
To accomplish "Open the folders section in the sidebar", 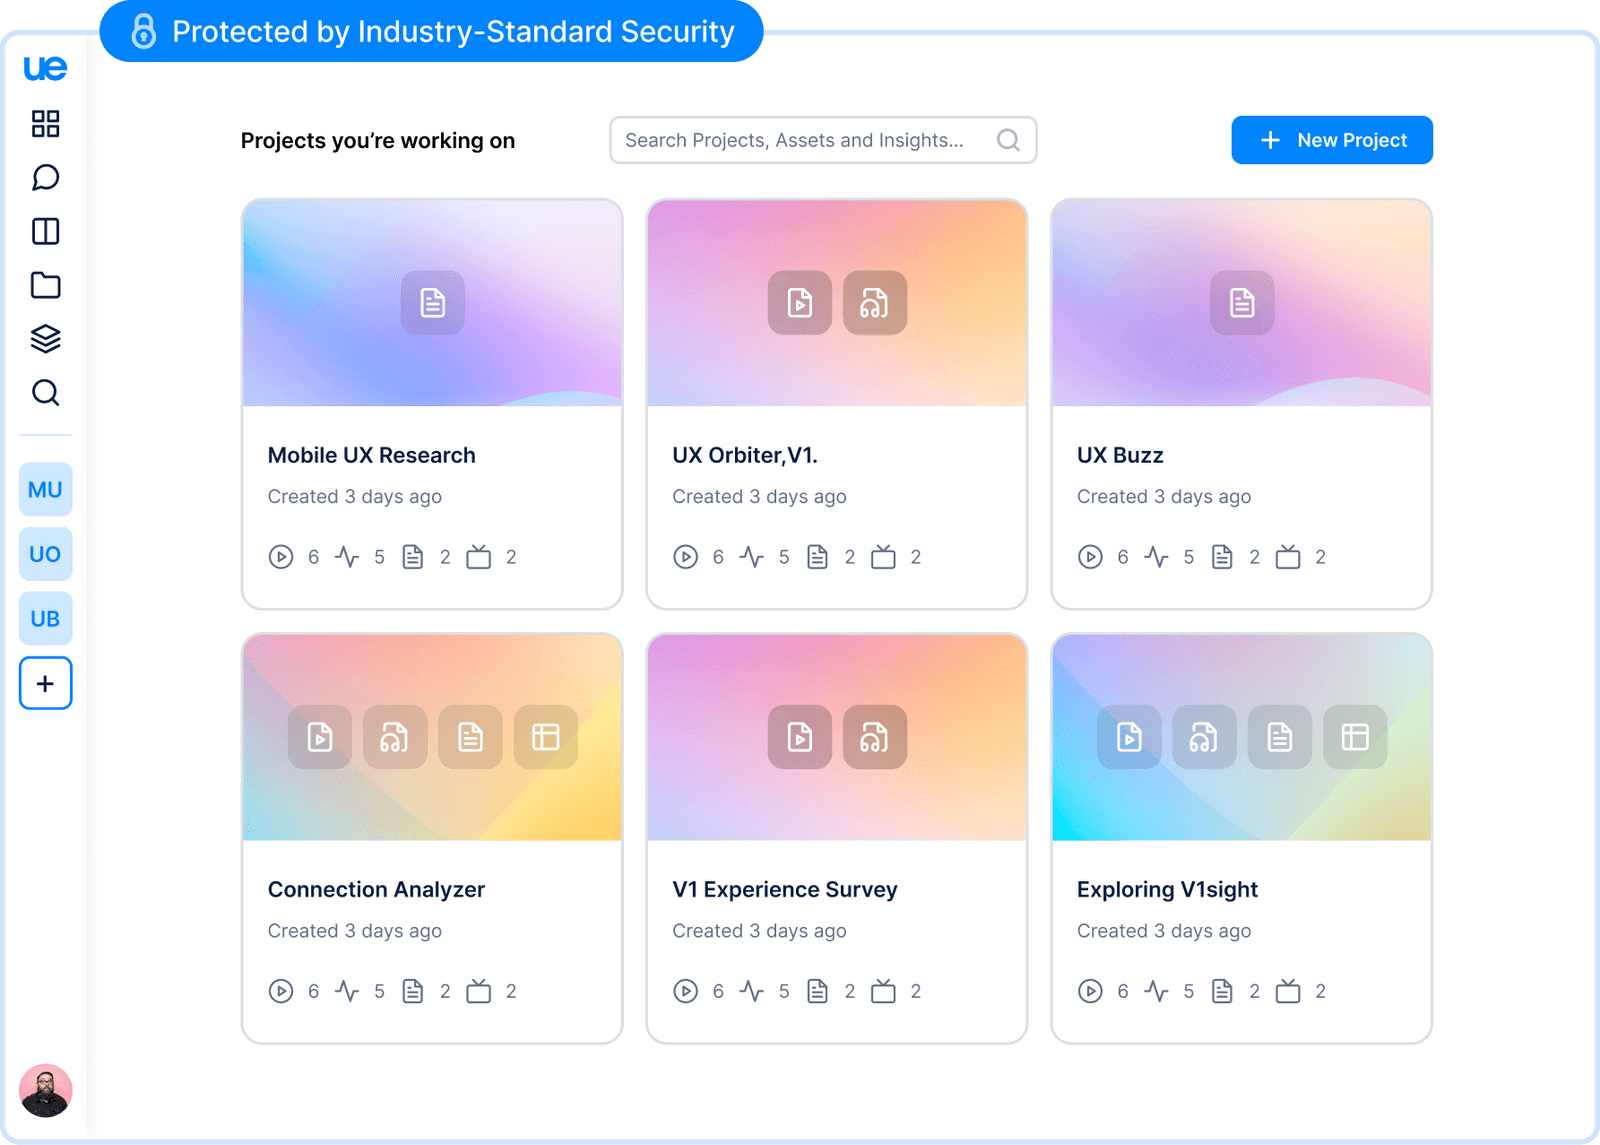I will tap(45, 285).
